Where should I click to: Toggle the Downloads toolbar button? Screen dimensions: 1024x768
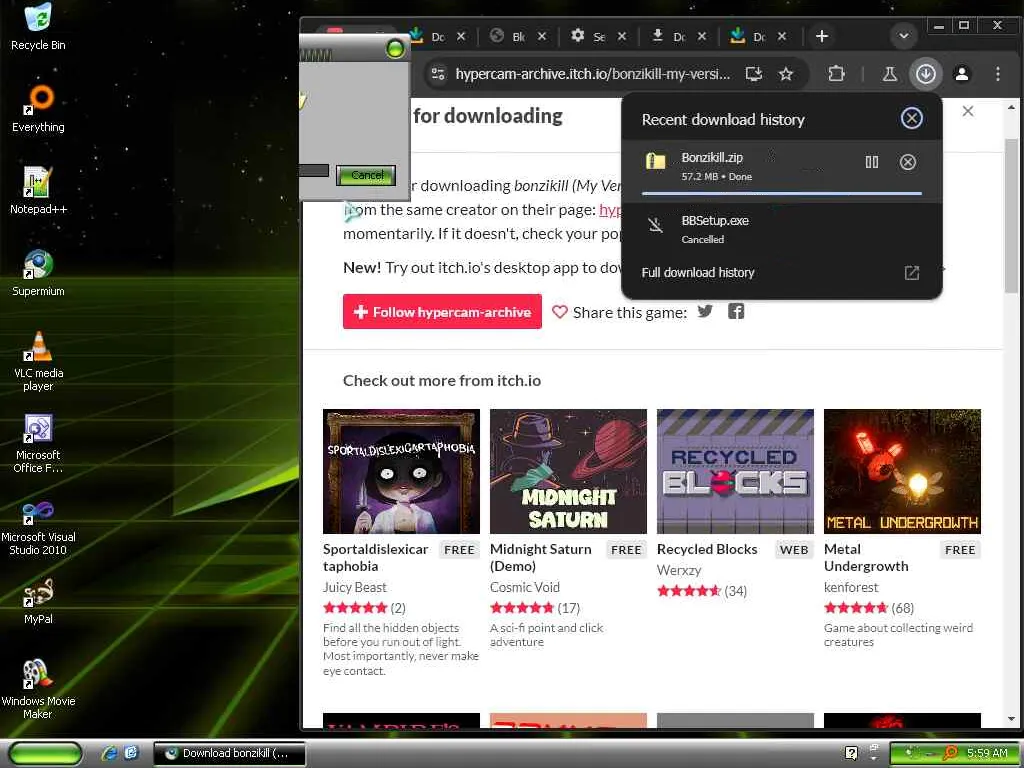point(925,74)
